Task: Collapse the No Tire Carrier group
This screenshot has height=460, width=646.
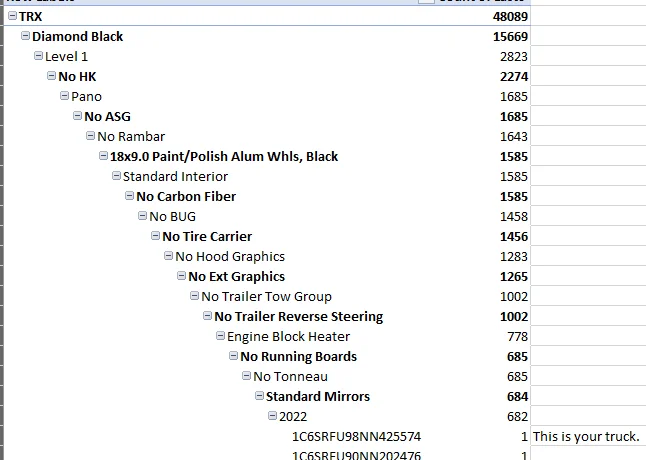Action: (x=155, y=236)
